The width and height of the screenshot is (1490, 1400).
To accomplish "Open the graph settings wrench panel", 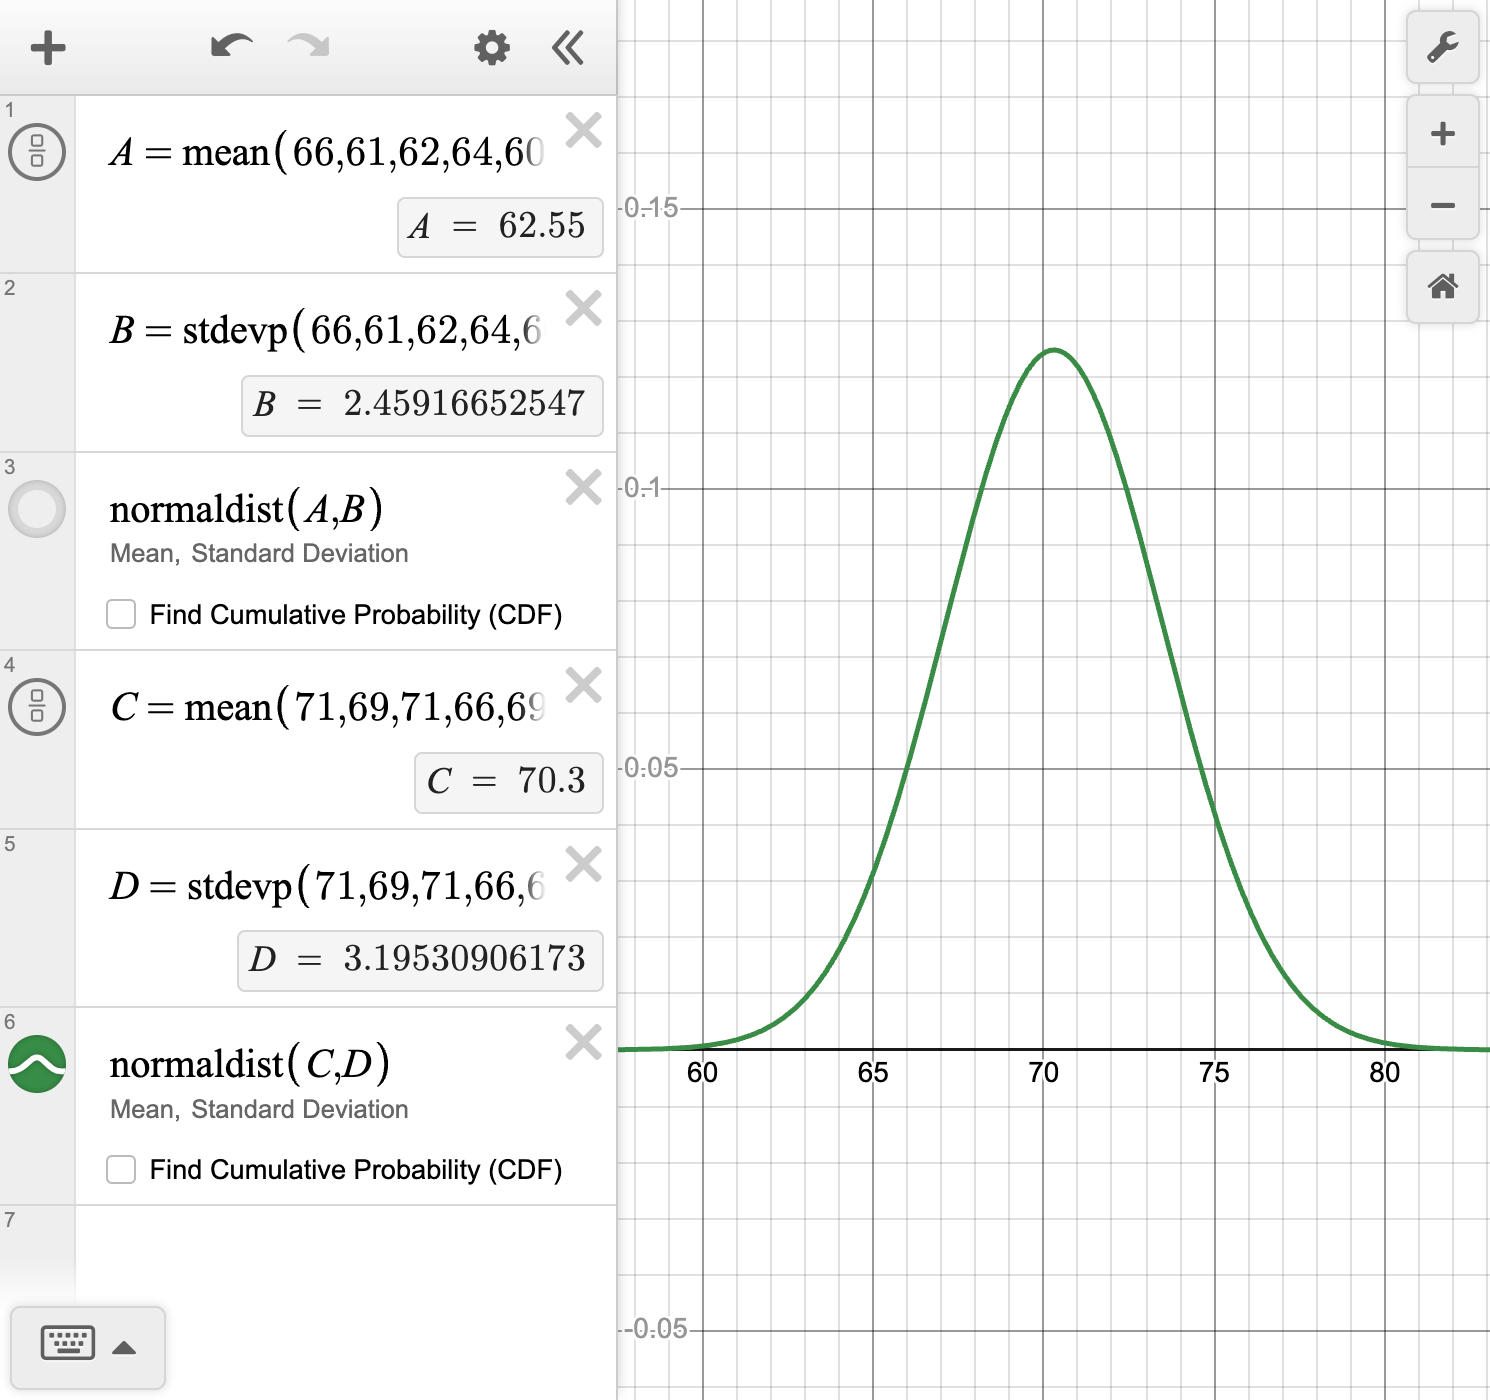I will click(1443, 48).
